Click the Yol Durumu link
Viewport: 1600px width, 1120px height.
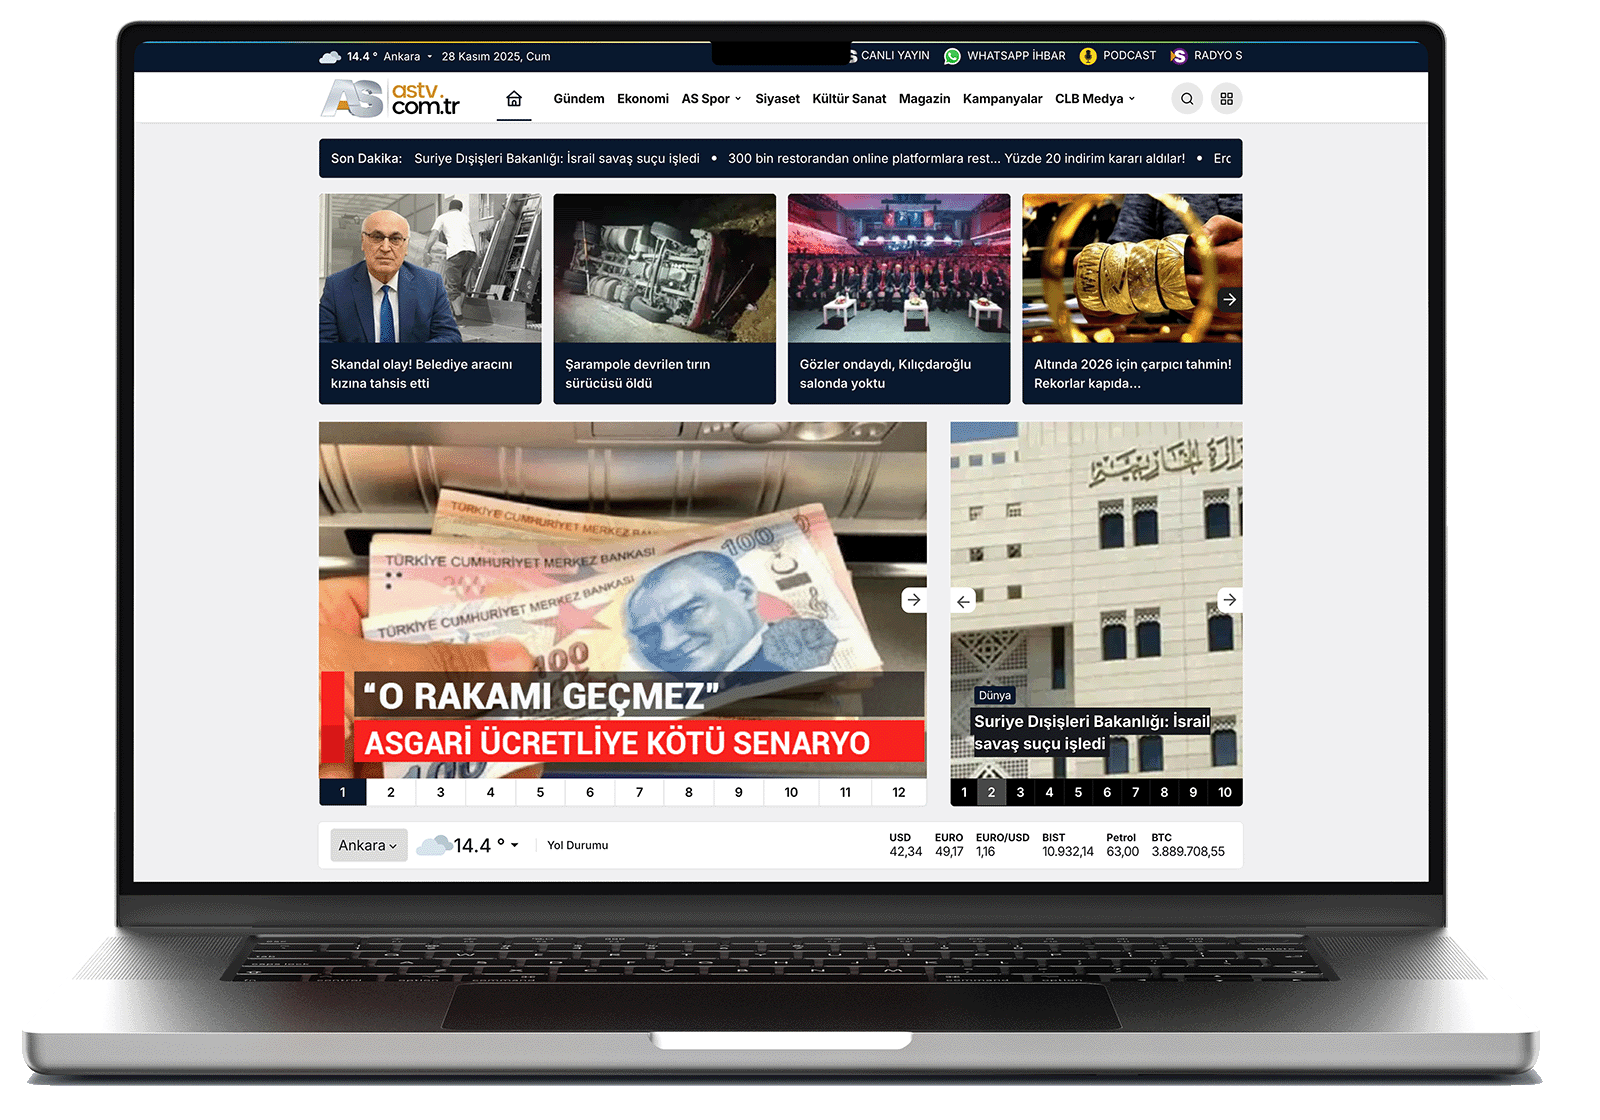coord(577,846)
